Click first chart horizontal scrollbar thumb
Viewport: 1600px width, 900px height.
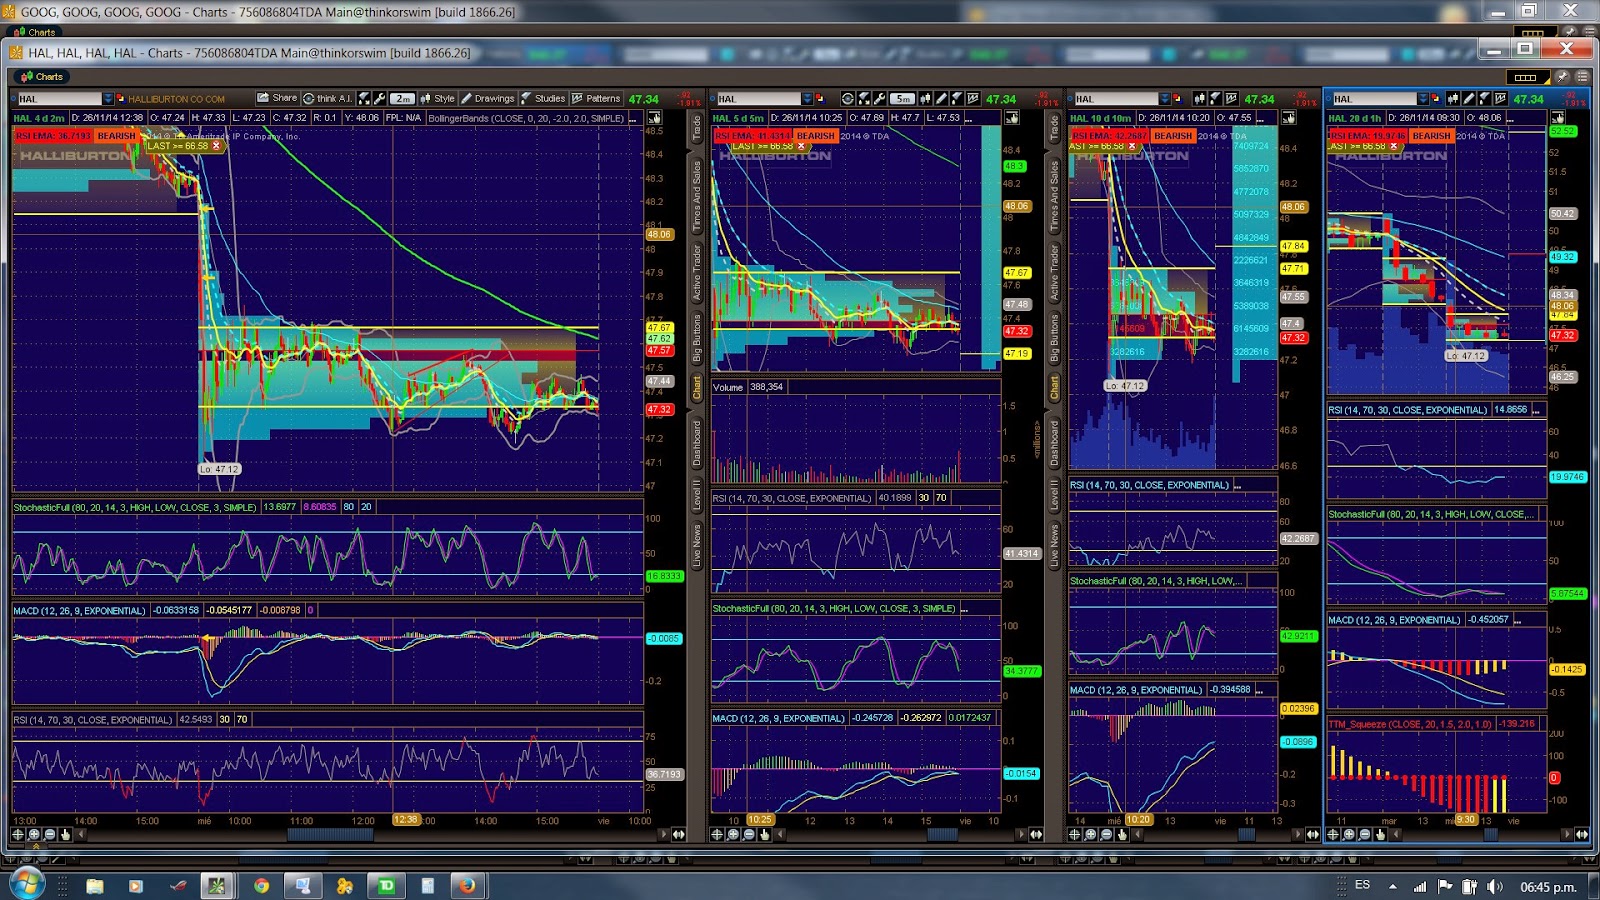point(330,834)
